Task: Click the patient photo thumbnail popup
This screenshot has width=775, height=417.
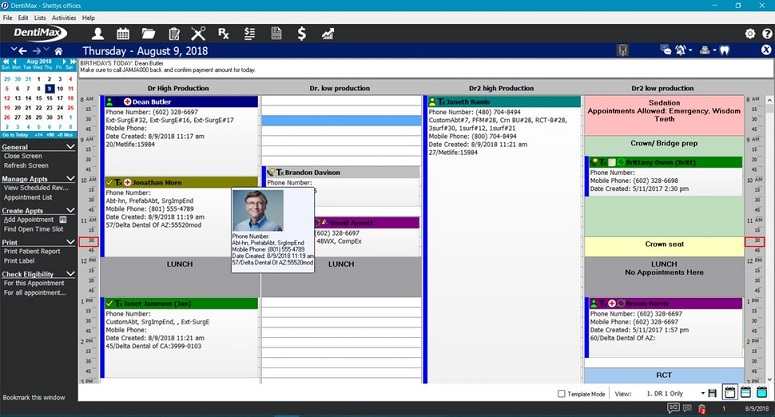Action: pos(258,210)
